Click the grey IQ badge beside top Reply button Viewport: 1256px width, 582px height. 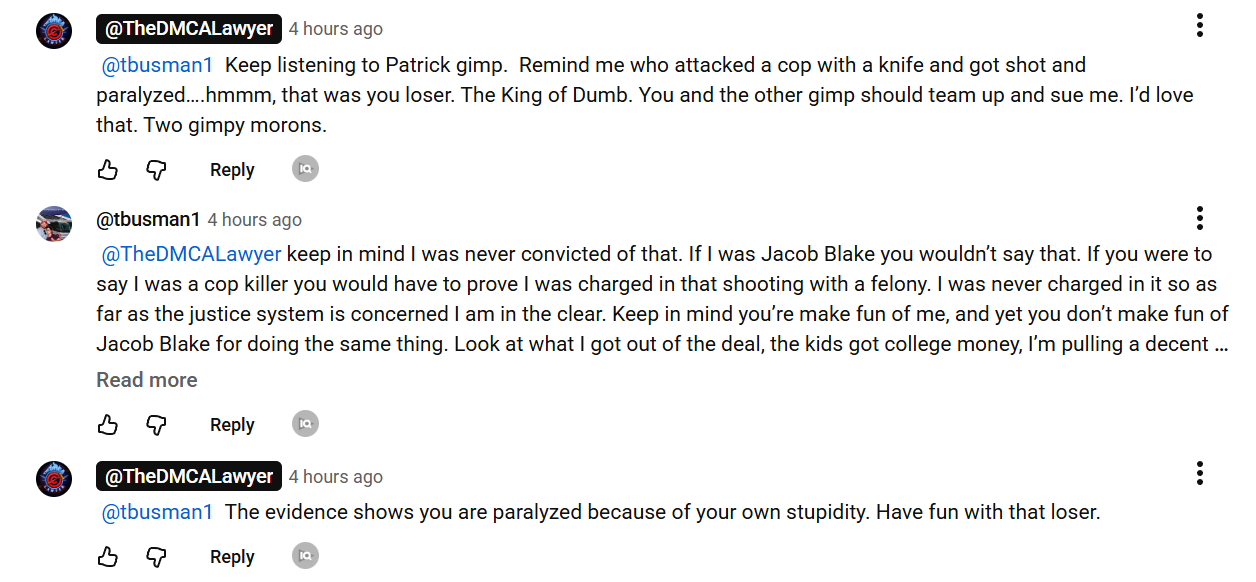305,169
